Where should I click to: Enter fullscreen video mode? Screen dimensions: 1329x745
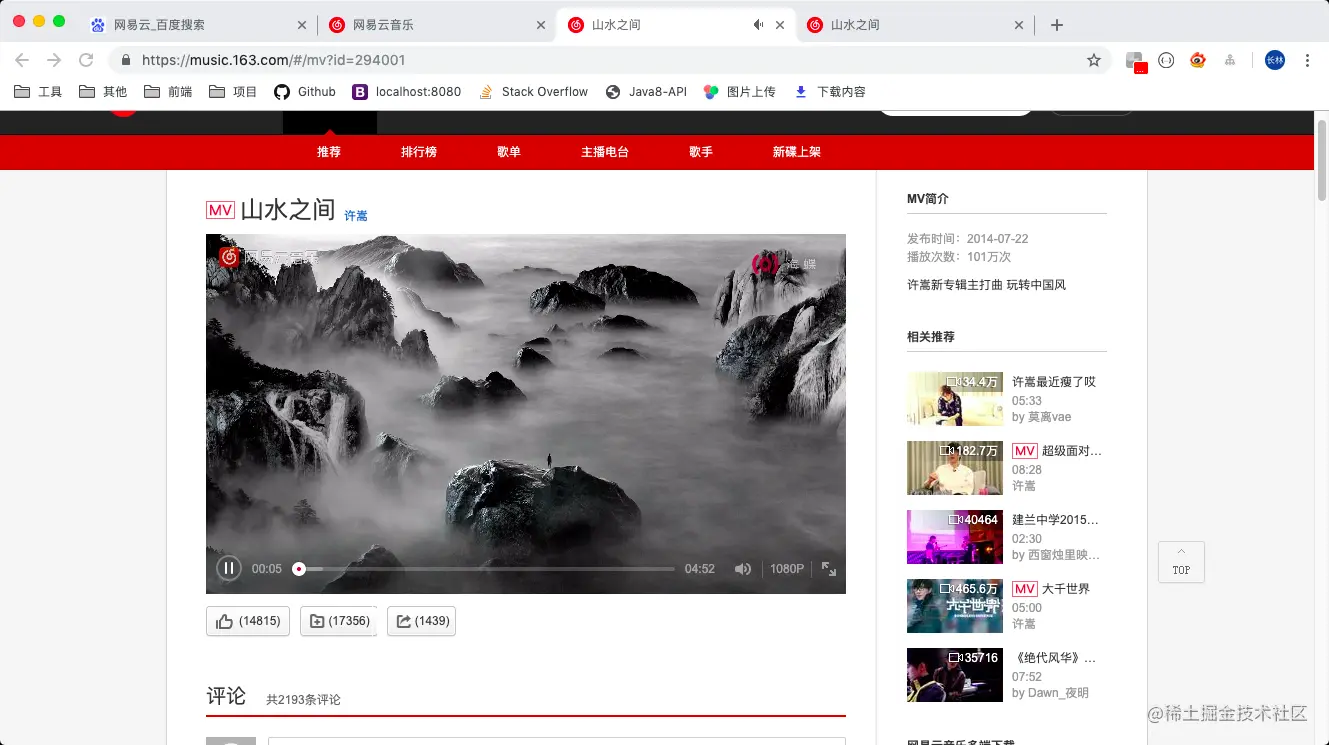[829, 568]
